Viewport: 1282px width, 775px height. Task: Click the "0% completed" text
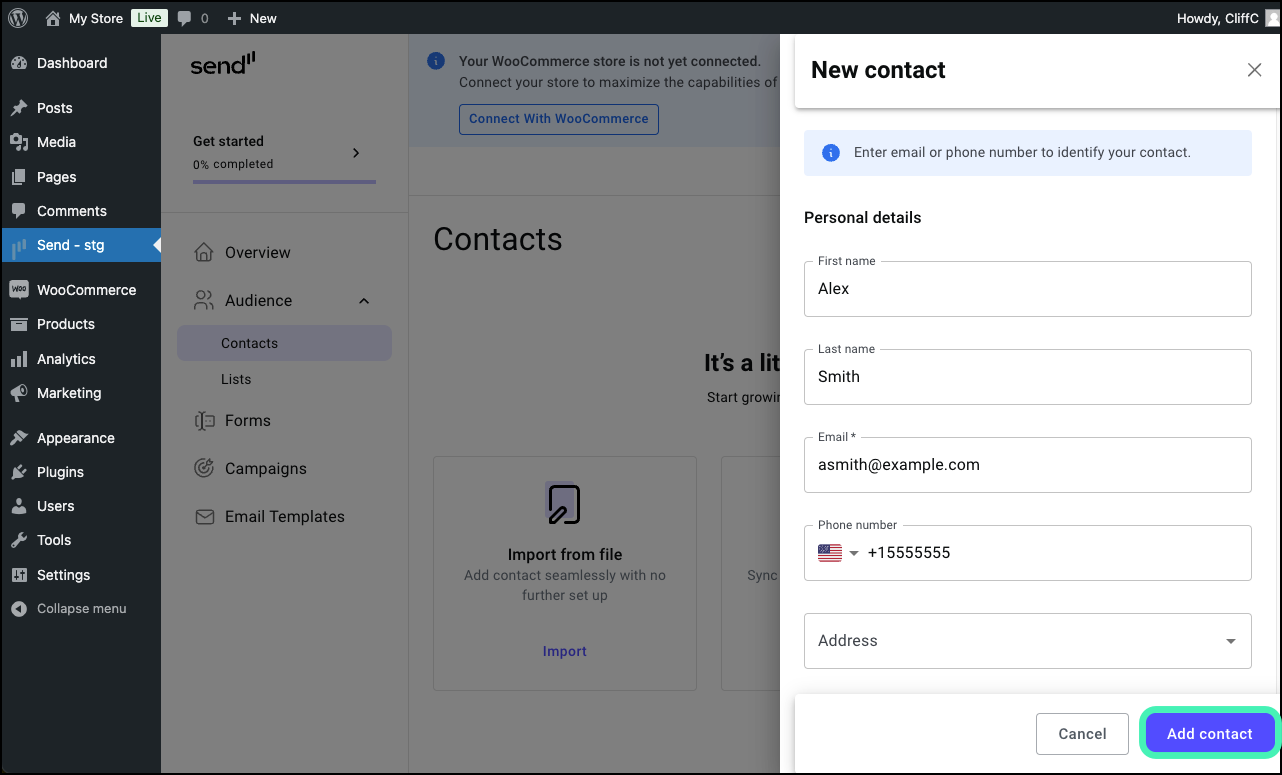click(x=233, y=164)
